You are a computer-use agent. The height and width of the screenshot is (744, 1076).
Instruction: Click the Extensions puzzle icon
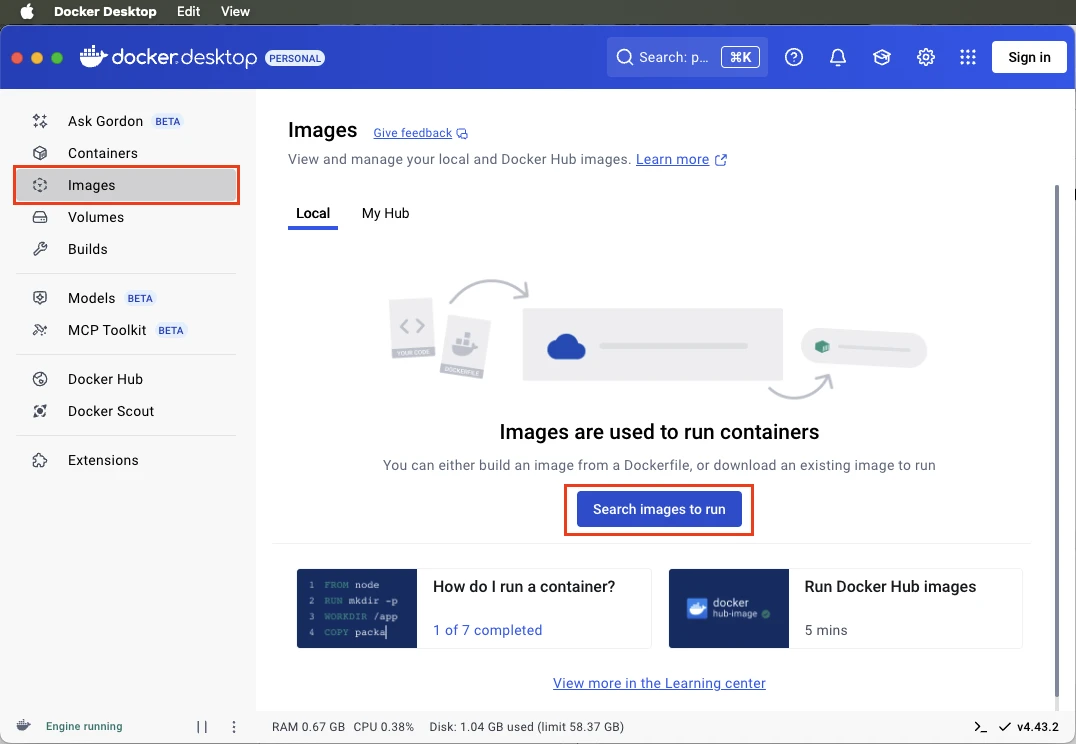pyautogui.click(x=40, y=460)
